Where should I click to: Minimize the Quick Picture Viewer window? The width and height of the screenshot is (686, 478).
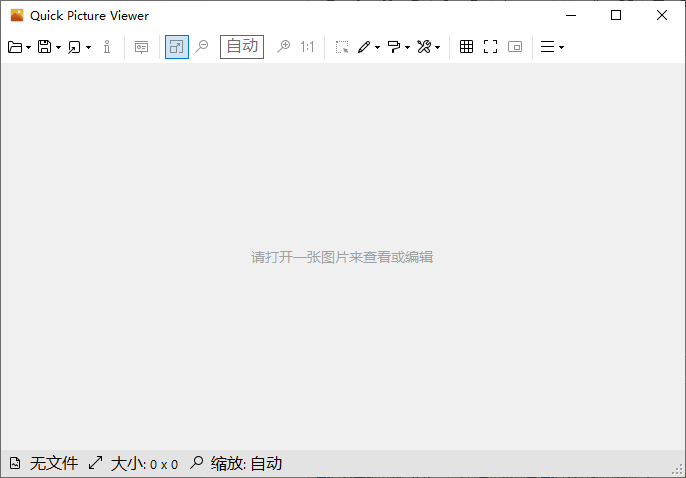[x=571, y=15]
